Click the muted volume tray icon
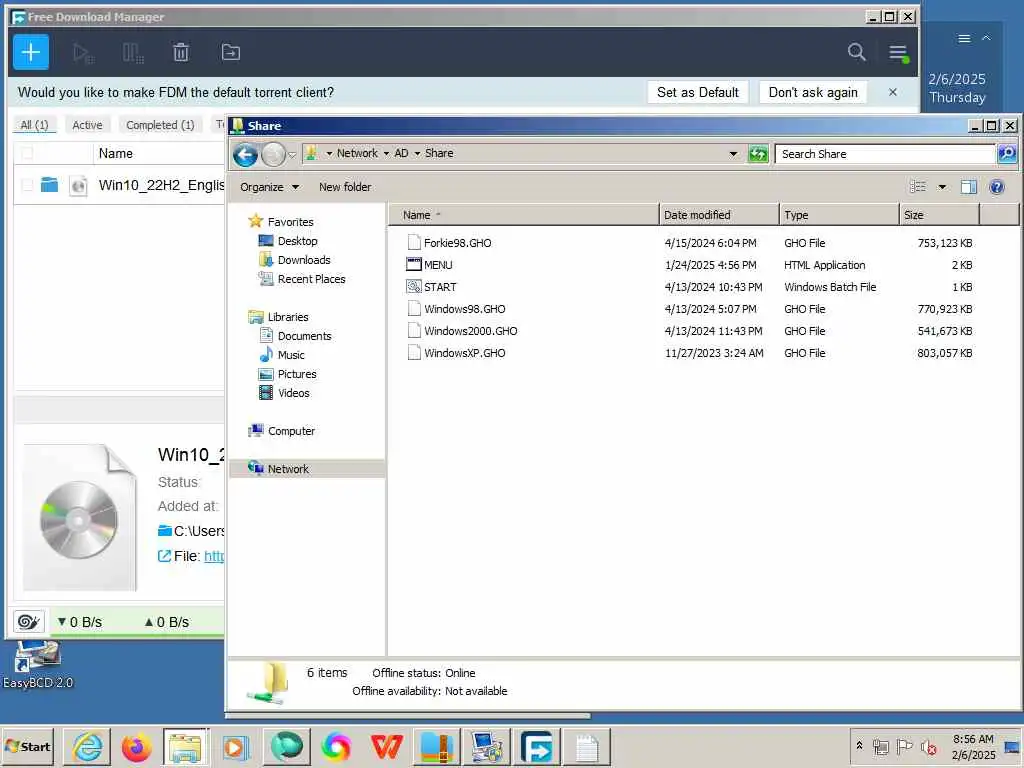 (x=928, y=746)
